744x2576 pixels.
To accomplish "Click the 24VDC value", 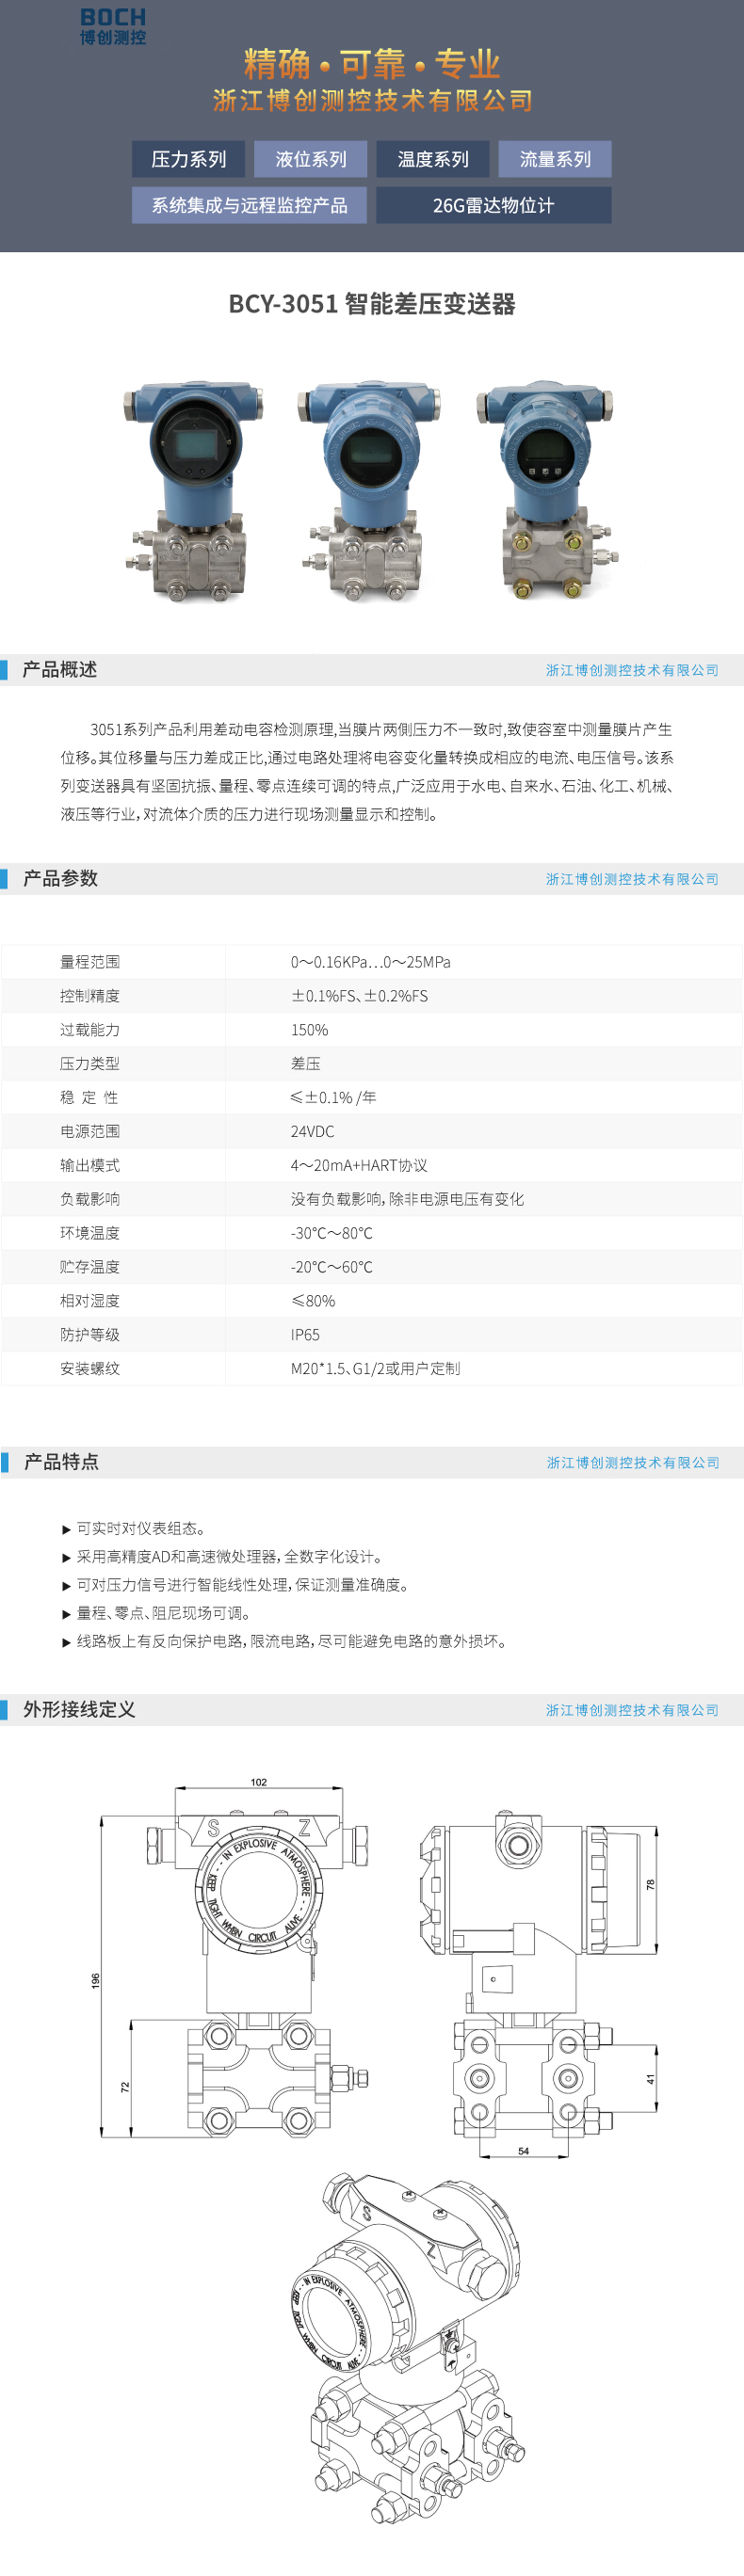I will click(313, 1132).
